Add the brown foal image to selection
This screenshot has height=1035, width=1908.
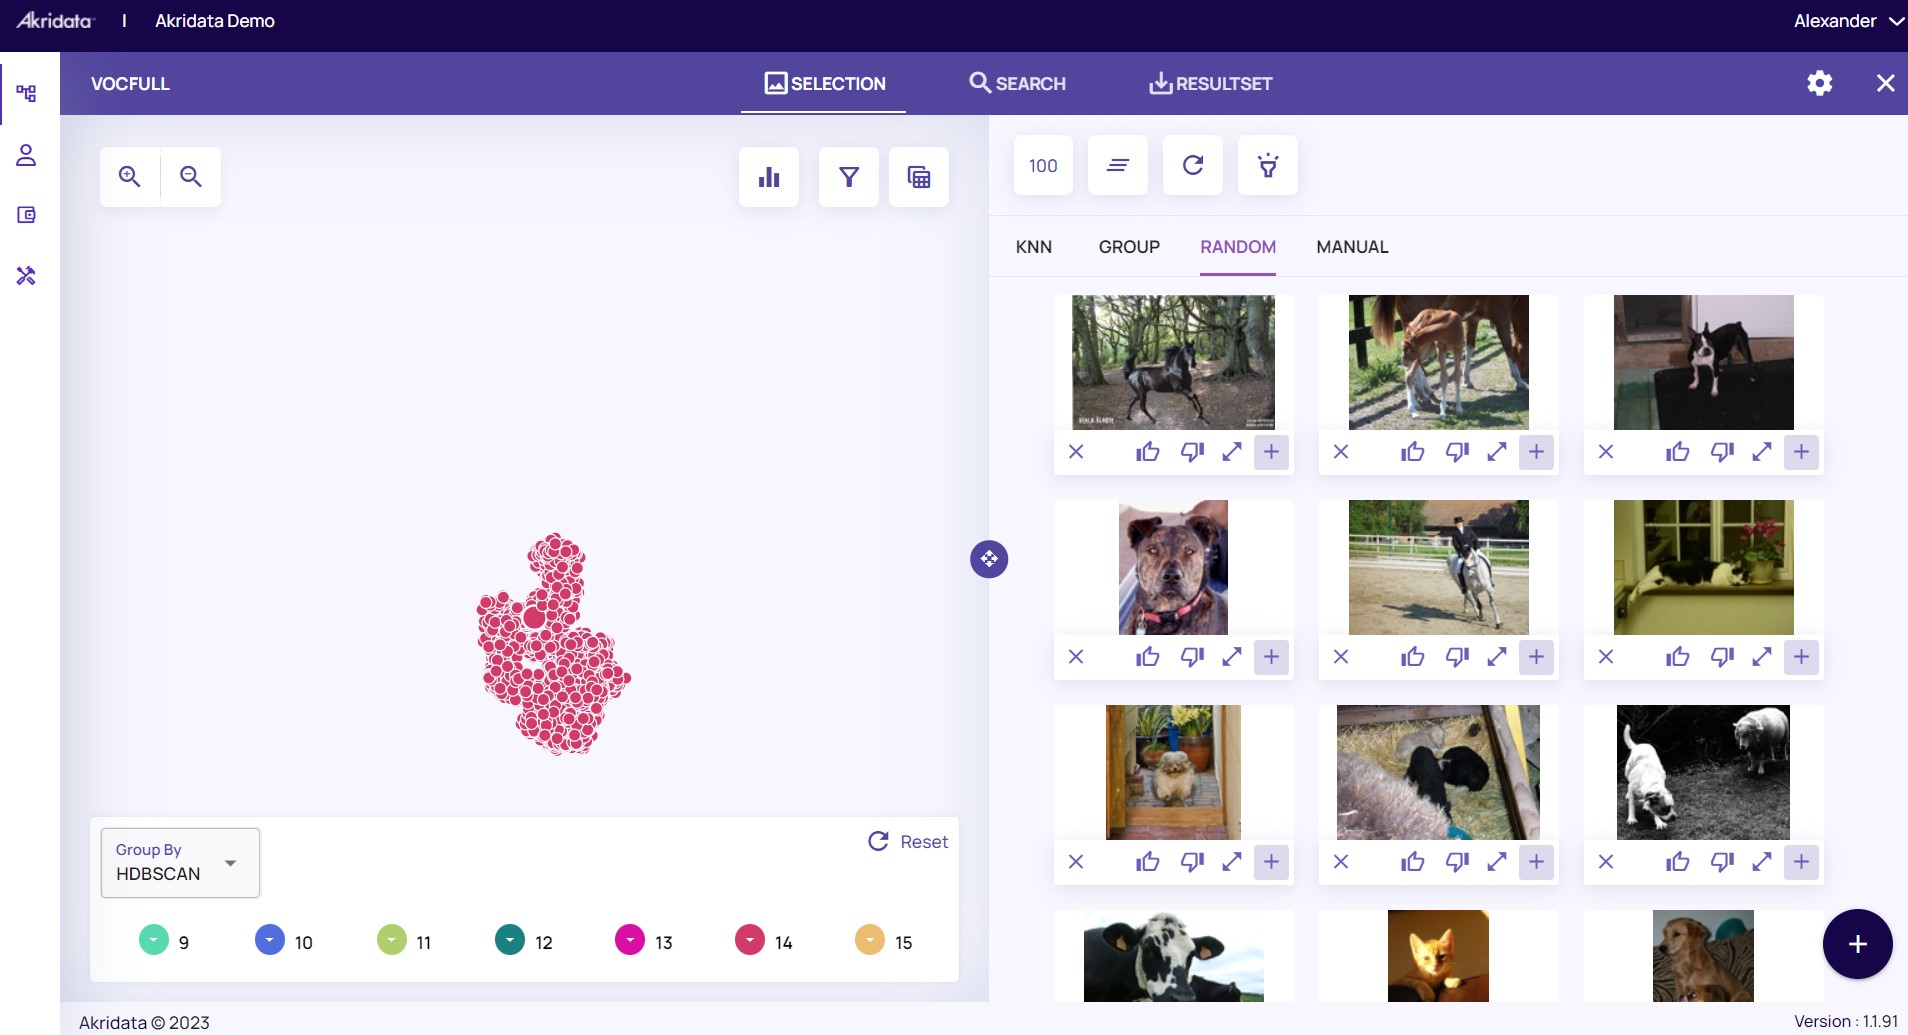pos(1536,452)
